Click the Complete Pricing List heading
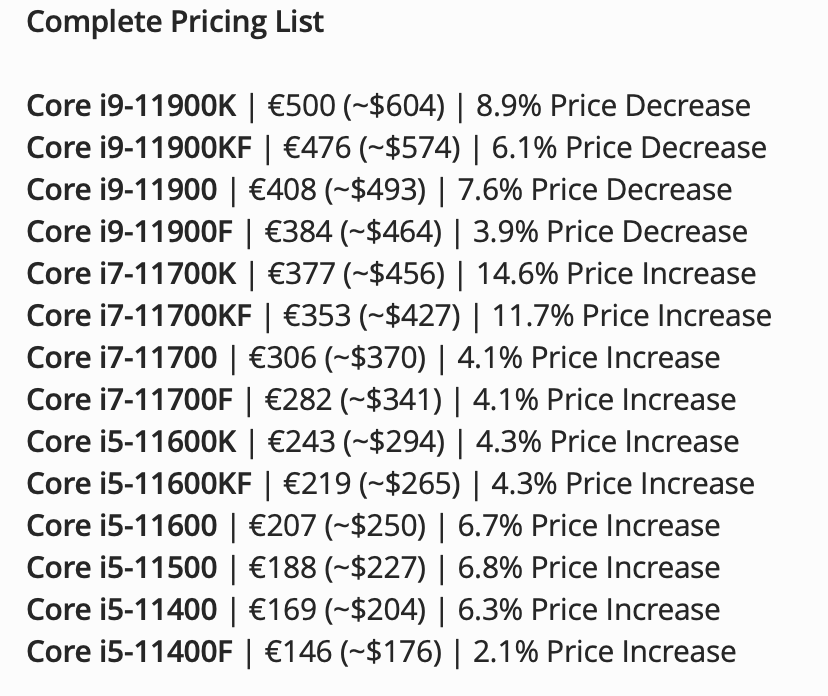Screen dimensions: 828x696 click(x=175, y=23)
